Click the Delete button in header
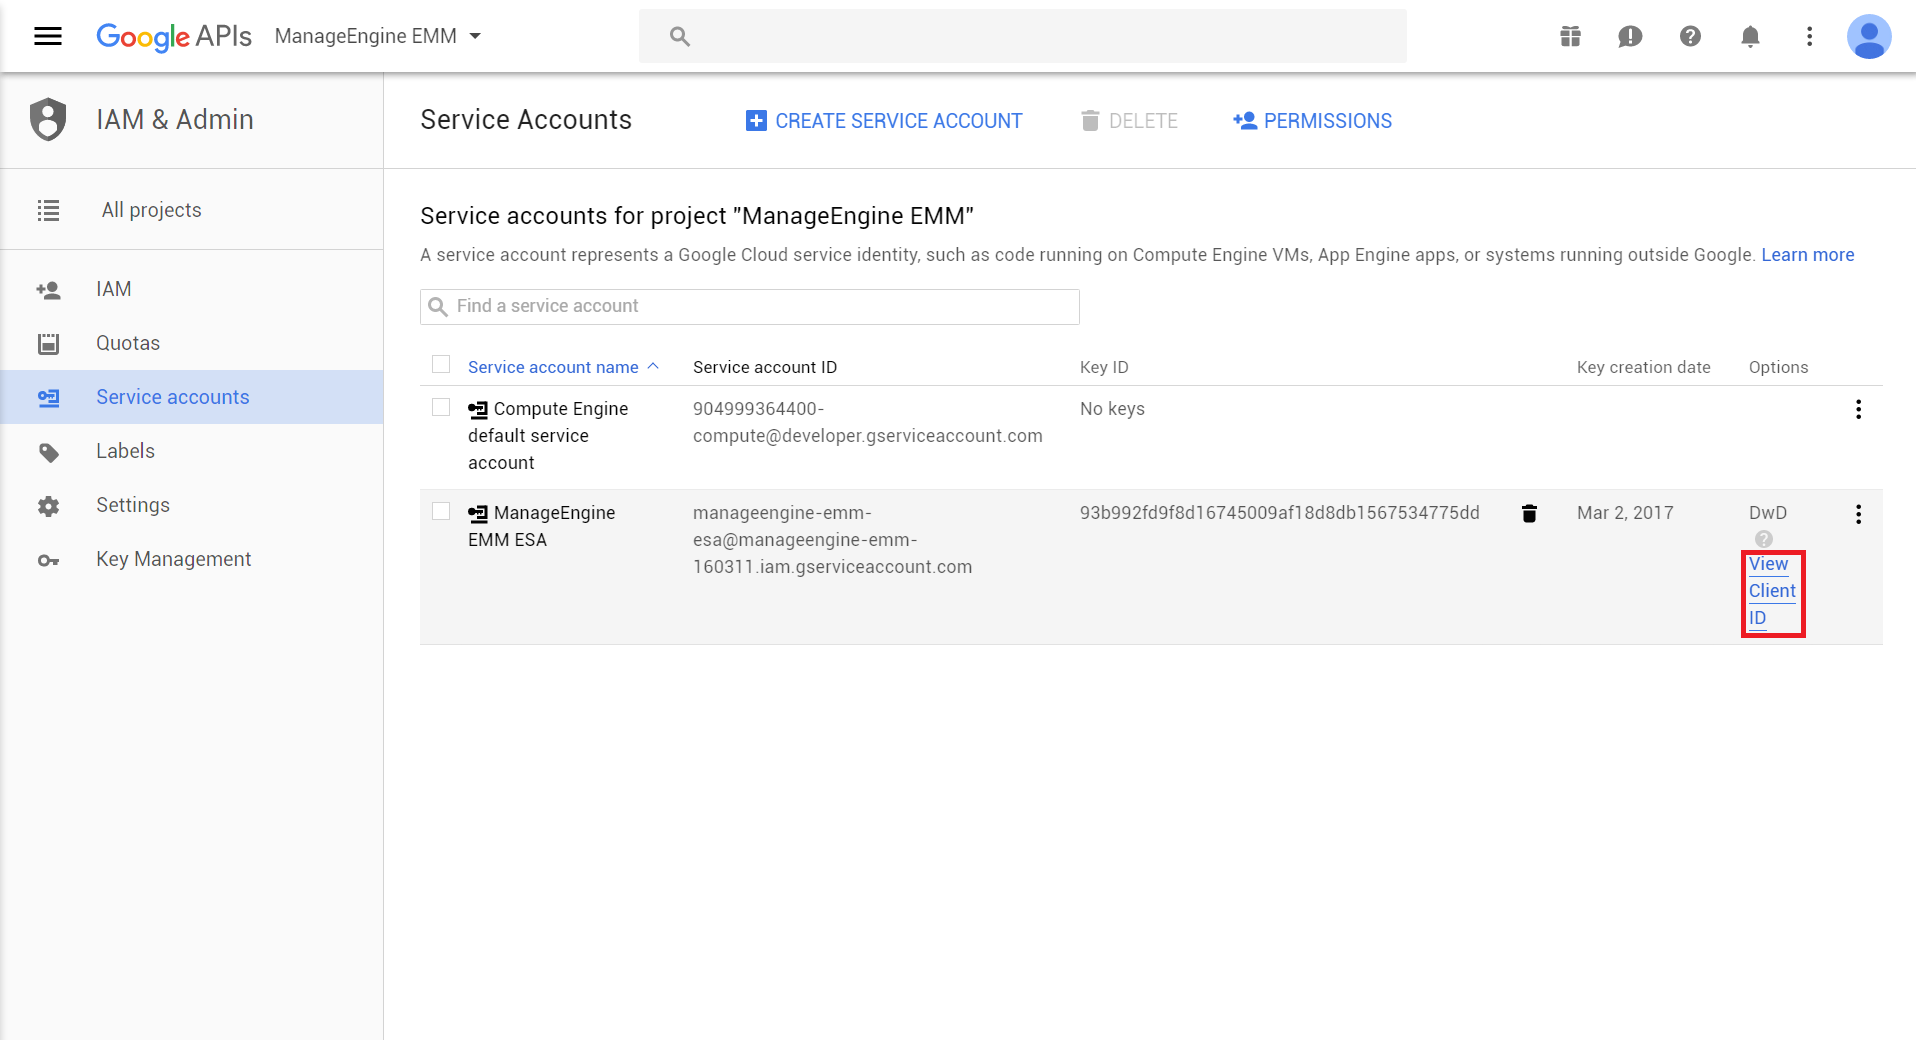The height and width of the screenshot is (1040, 1916). [1129, 121]
